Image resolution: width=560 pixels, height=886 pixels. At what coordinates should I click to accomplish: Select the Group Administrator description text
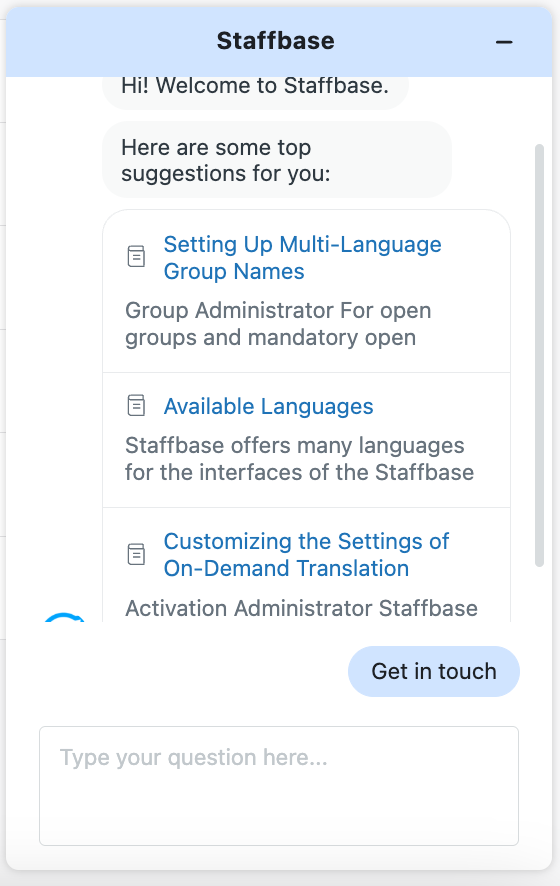pos(278,324)
